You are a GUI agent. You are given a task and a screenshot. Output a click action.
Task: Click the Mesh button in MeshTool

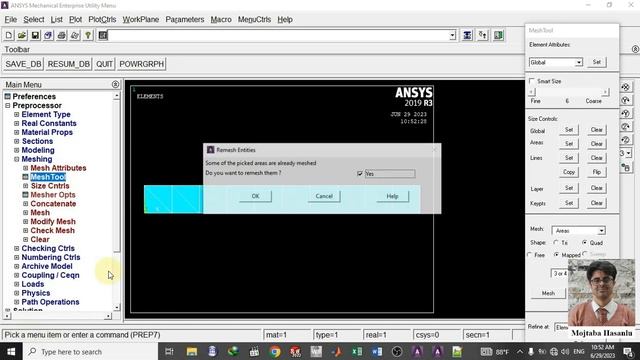(548, 293)
